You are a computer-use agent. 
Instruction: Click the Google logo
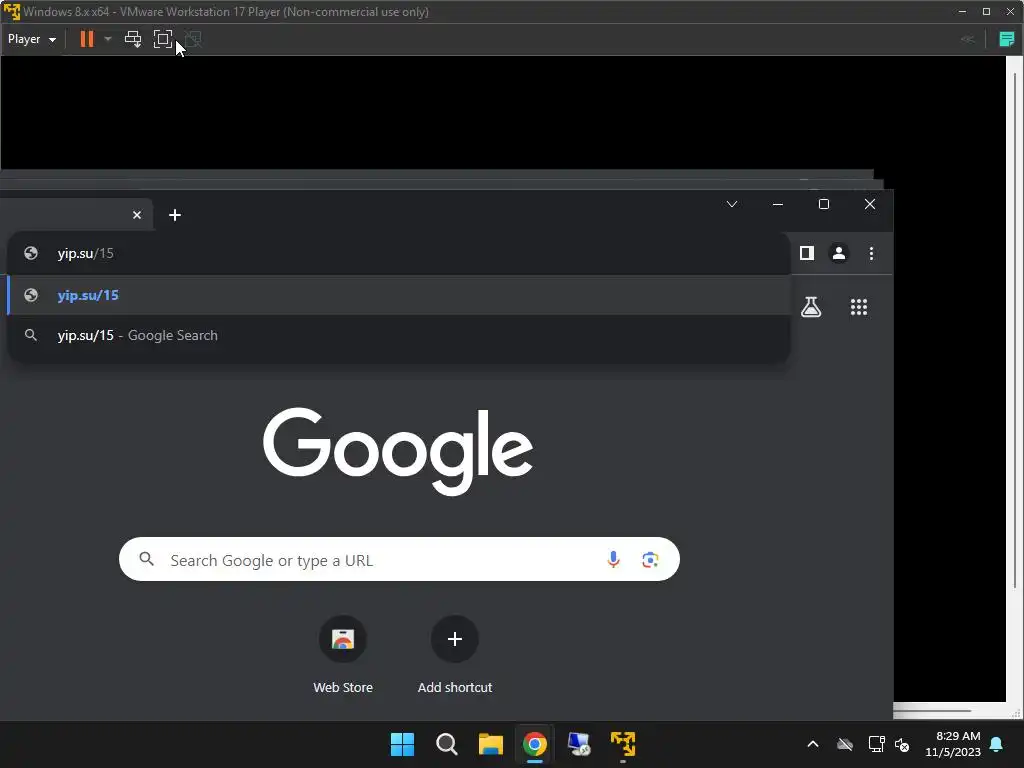point(398,451)
